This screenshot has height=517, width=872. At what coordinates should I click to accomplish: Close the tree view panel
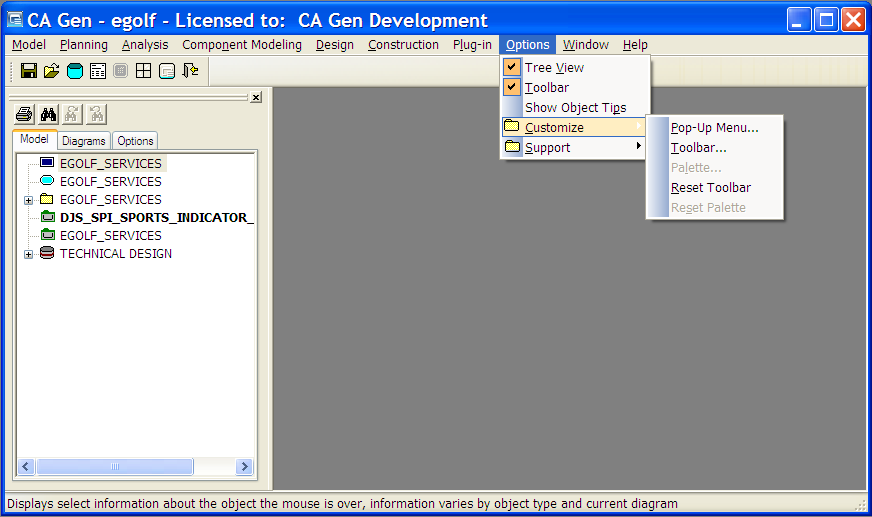(x=256, y=97)
